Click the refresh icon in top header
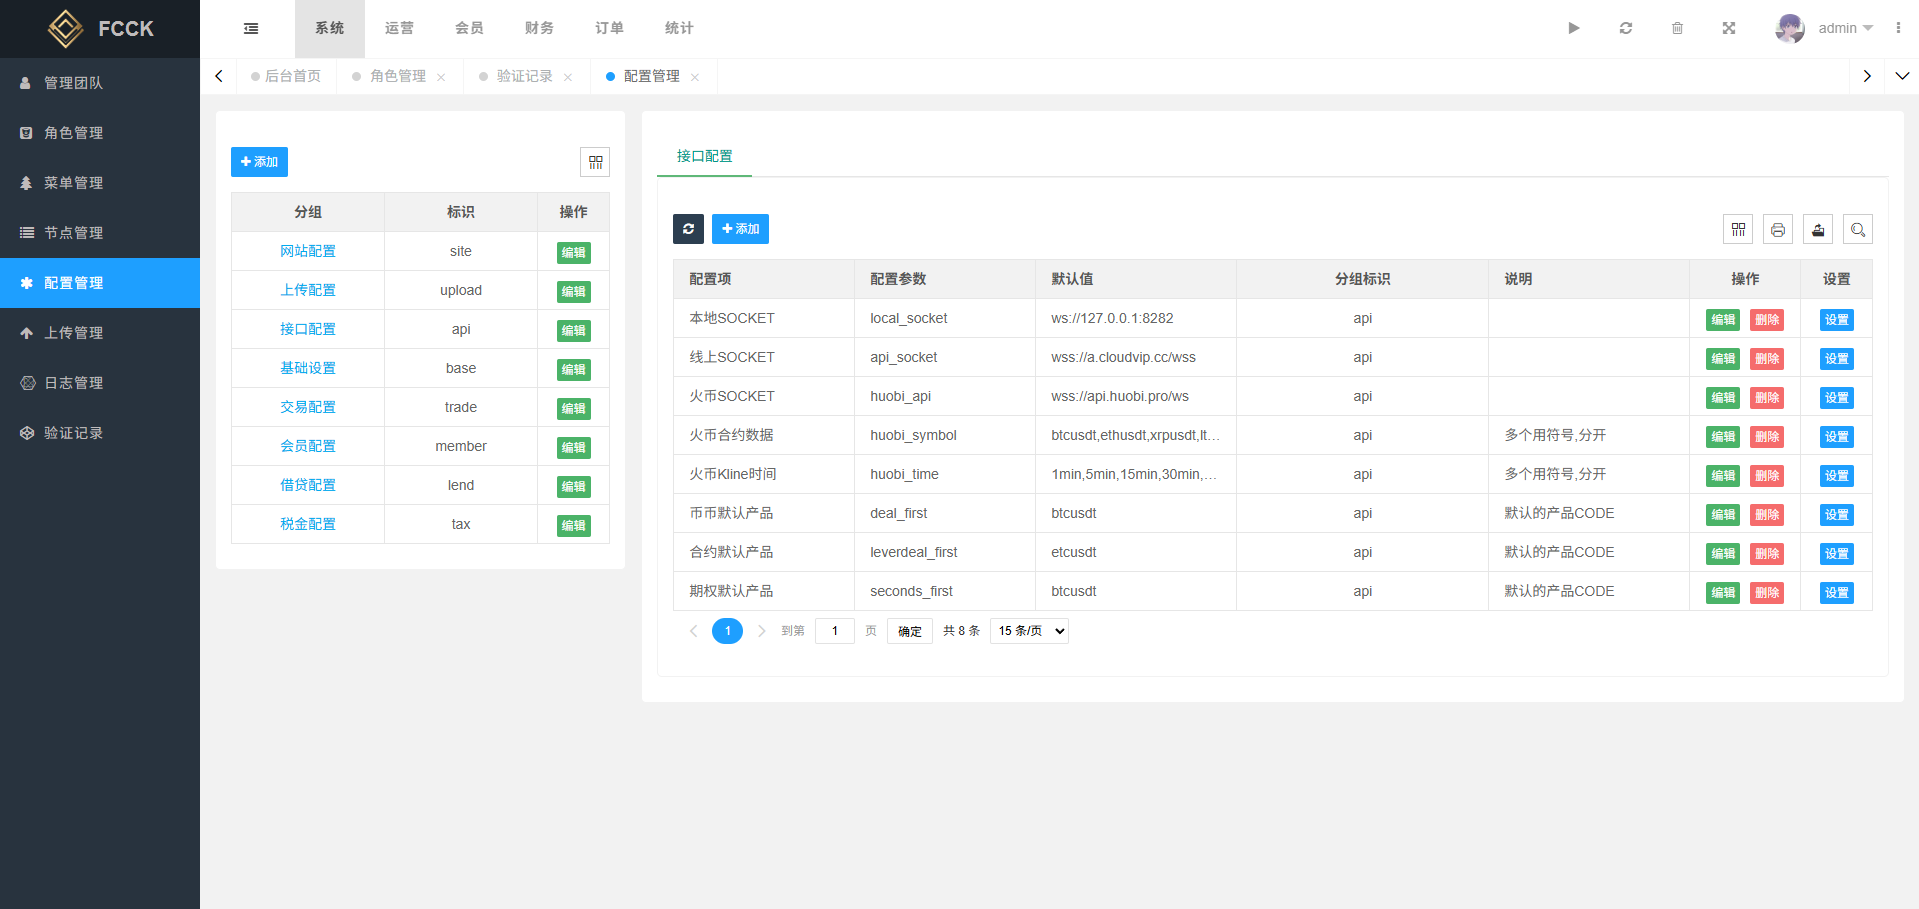This screenshot has height=909, width=1919. coord(1626,28)
